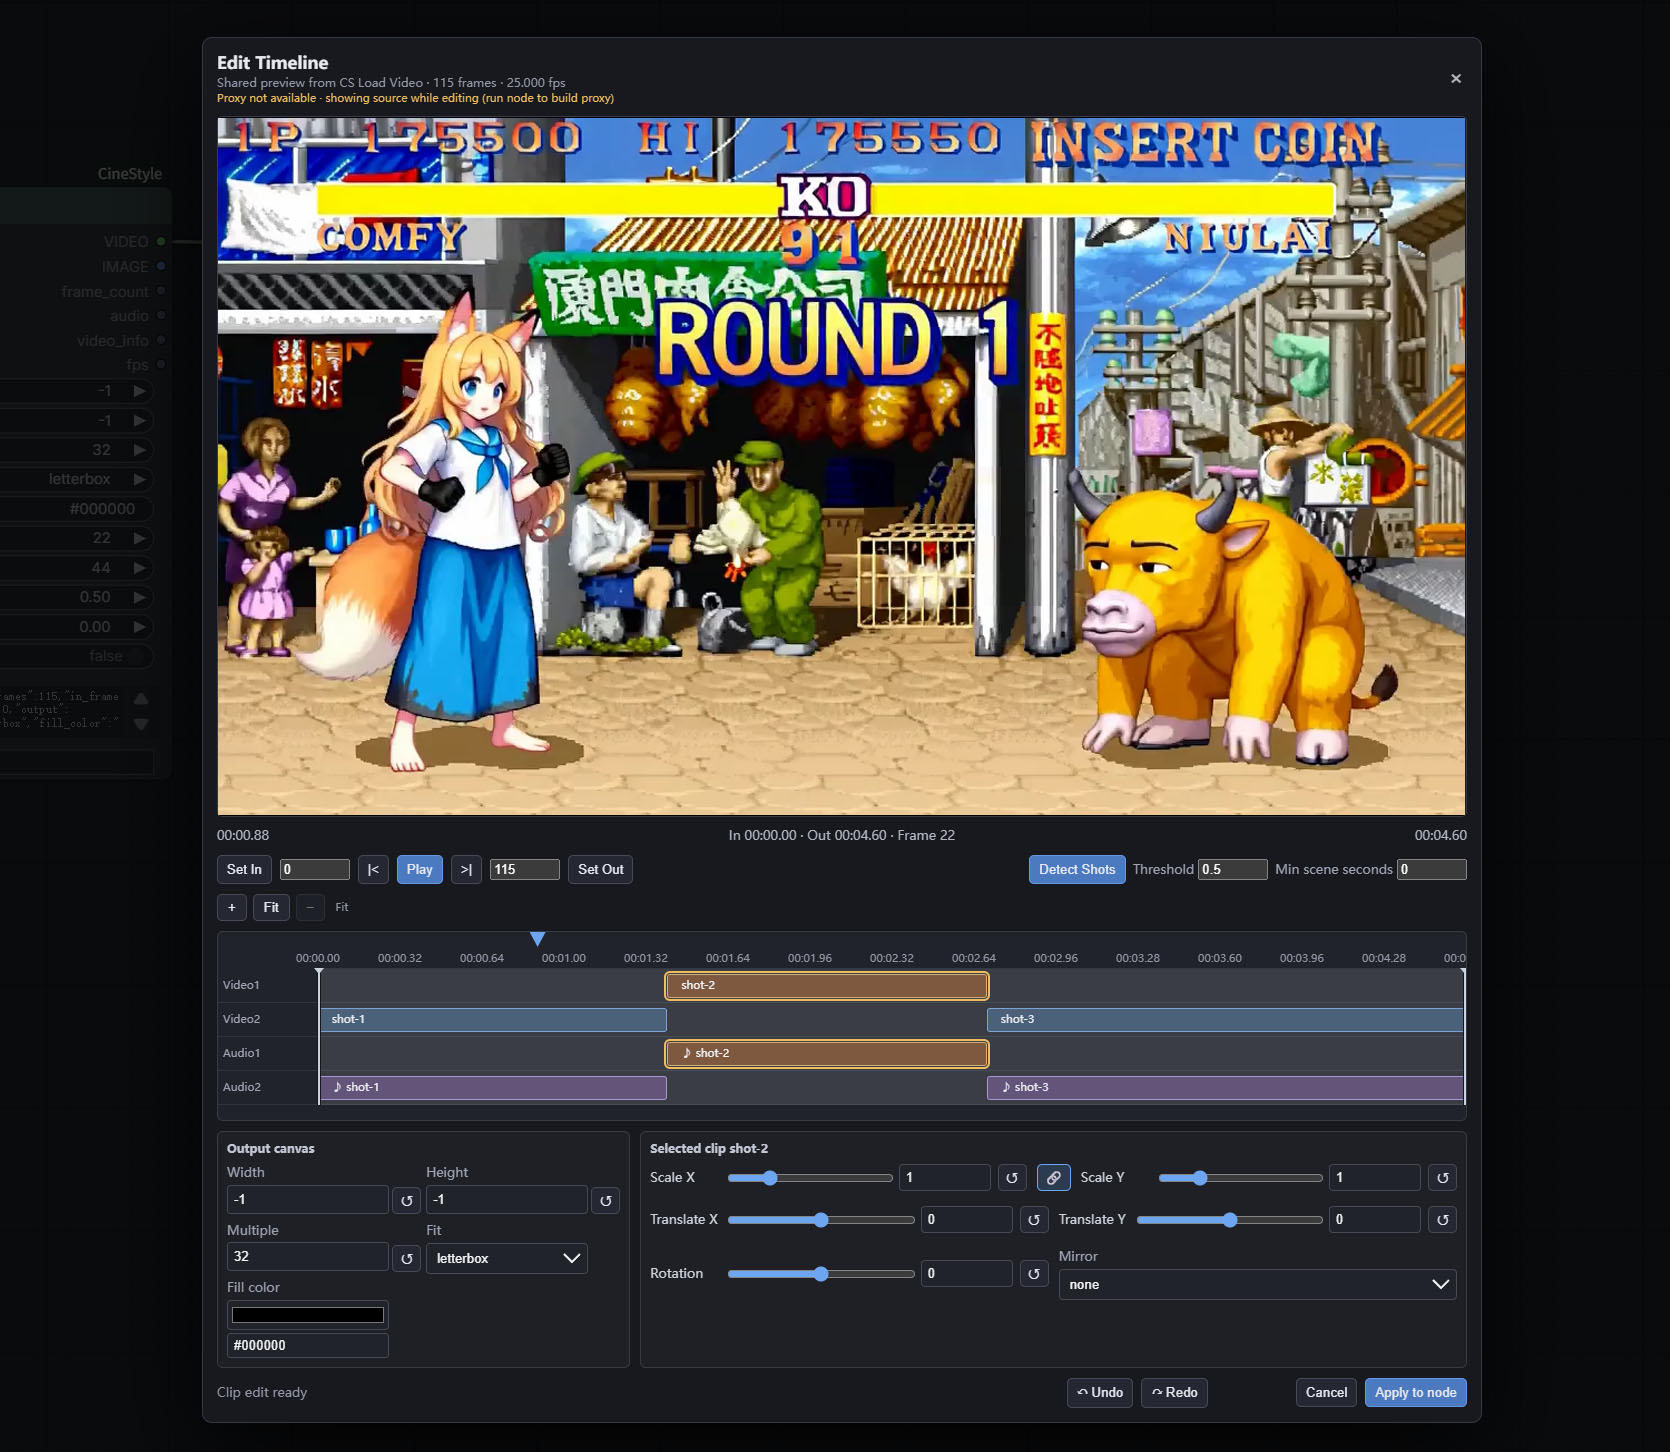
Task: Reset the canvas Width value
Action: coord(406,1200)
